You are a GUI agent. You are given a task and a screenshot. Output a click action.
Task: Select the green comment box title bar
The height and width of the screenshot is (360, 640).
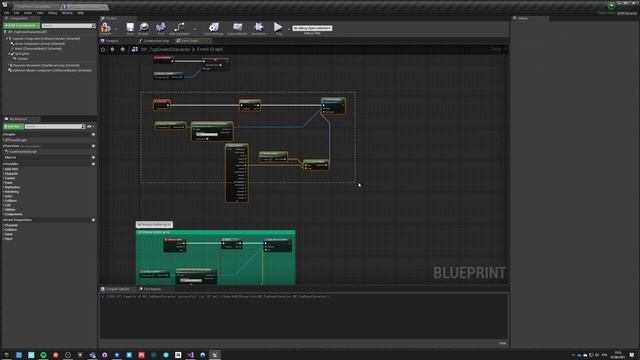point(216,232)
